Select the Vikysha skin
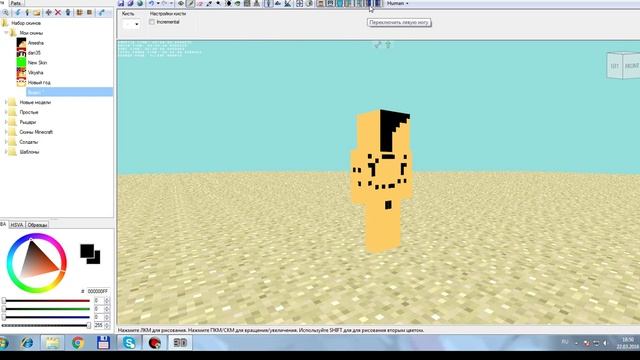This screenshot has height=360, width=640. (x=35, y=73)
